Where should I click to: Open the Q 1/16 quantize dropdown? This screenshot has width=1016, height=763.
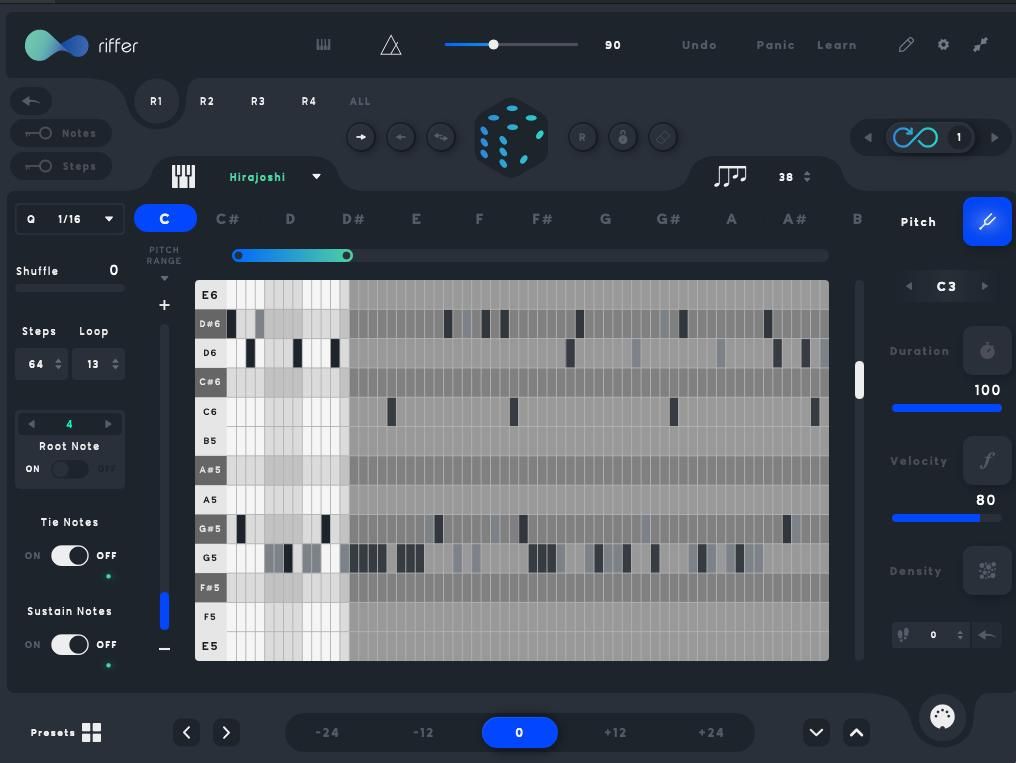point(69,219)
